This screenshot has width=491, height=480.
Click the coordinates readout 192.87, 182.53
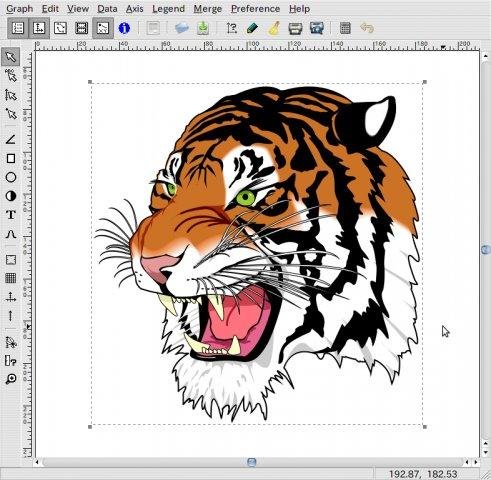click(423, 474)
